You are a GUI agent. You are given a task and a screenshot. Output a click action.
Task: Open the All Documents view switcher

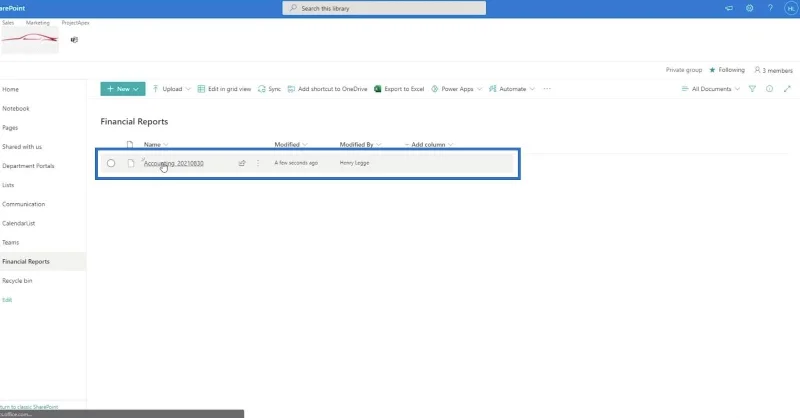coord(711,89)
